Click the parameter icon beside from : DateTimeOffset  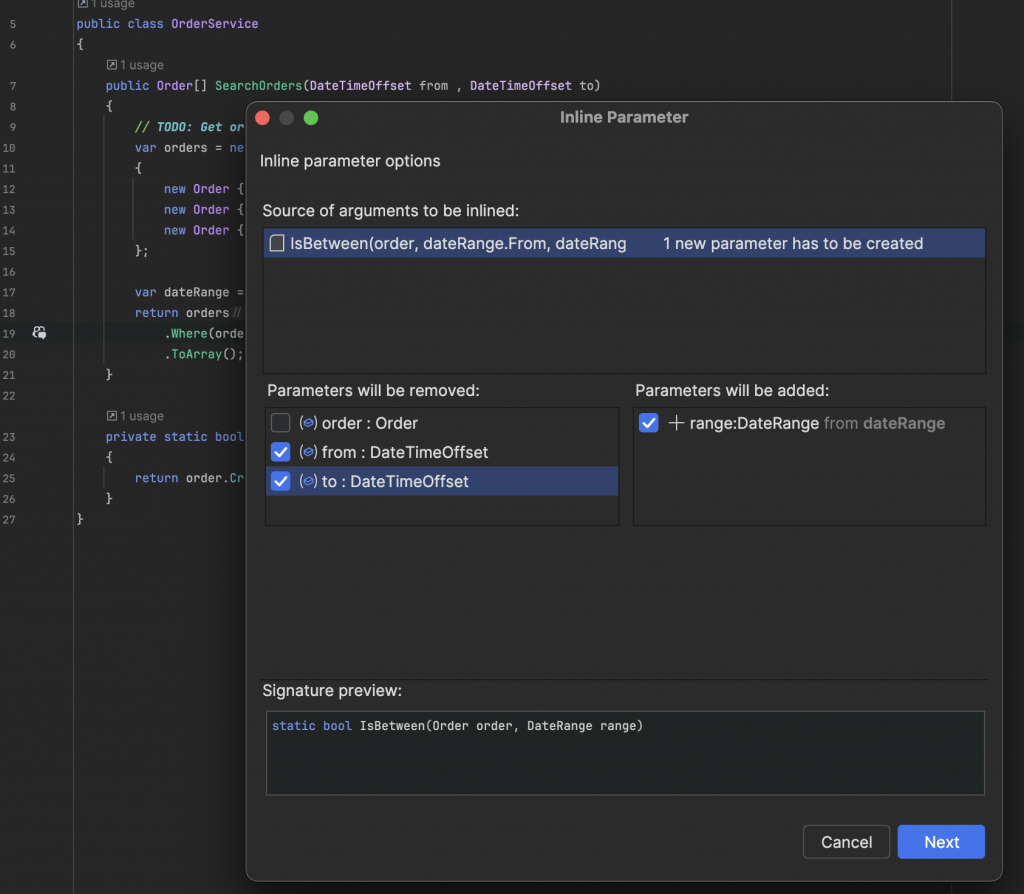[308, 452]
